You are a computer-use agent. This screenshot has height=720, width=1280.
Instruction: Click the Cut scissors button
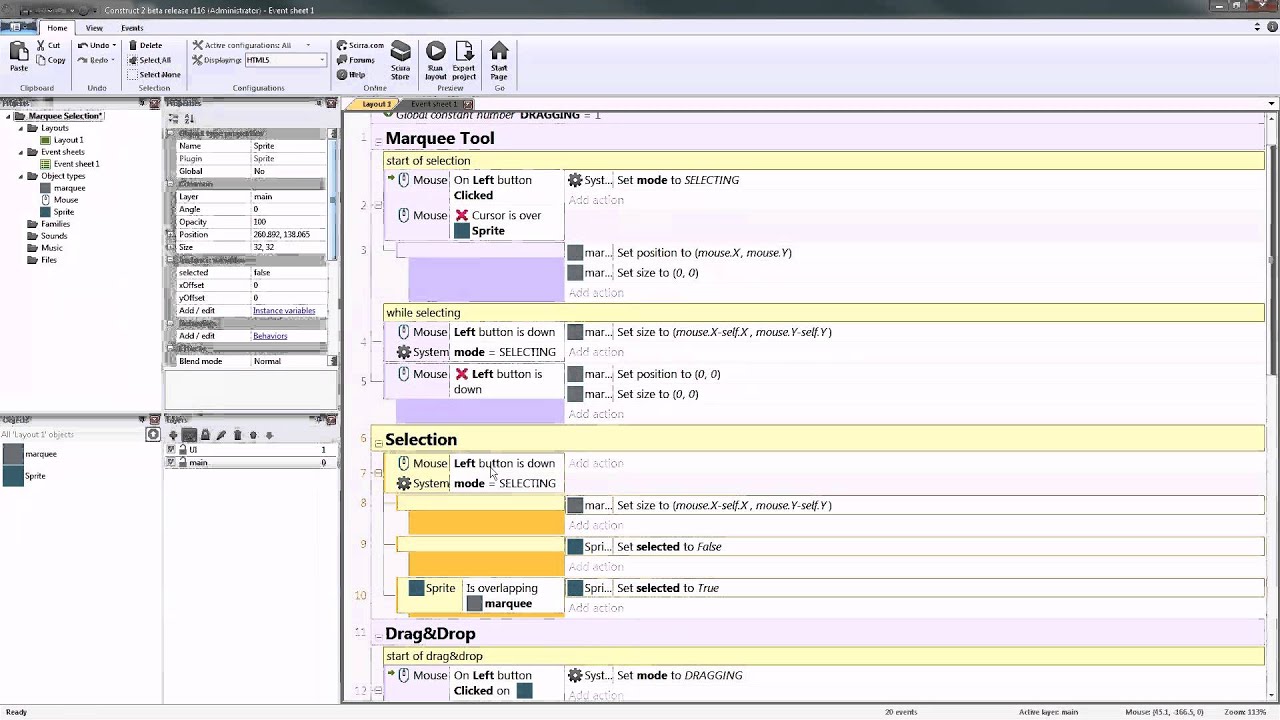coord(49,45)
